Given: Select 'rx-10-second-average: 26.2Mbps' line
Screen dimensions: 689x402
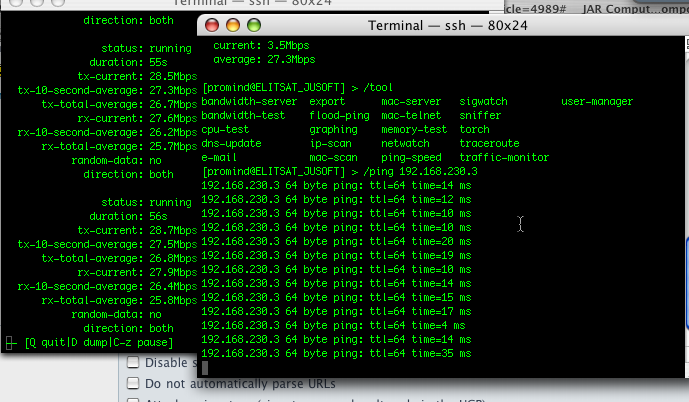Looking at the screenshot, I should 107,133.
